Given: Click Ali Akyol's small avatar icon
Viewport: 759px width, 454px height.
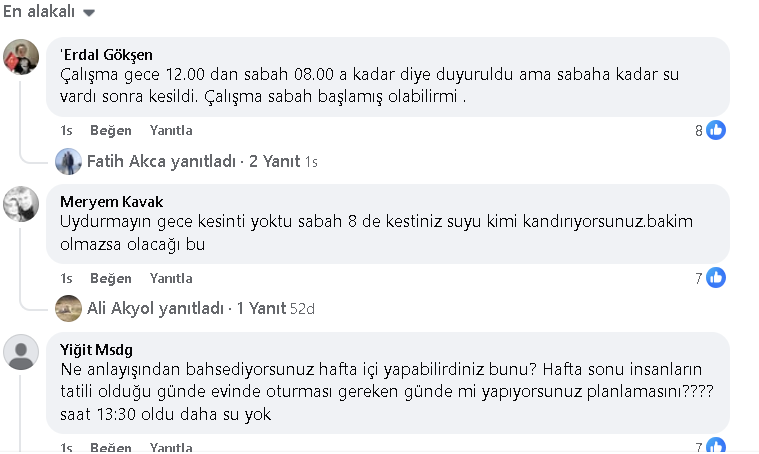Looking at the screenshot, I should pos(68,308).
